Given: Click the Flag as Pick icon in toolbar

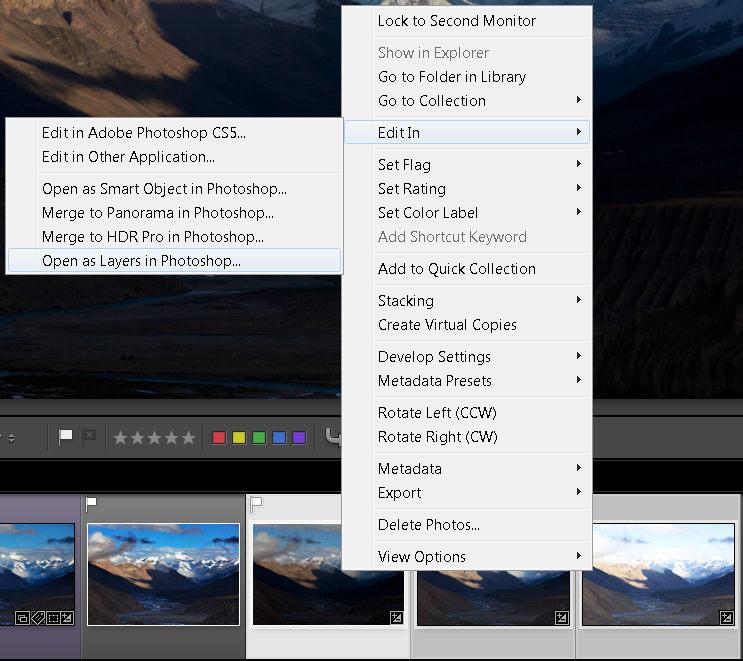Looking at the screenshot, I should [66, 437].
